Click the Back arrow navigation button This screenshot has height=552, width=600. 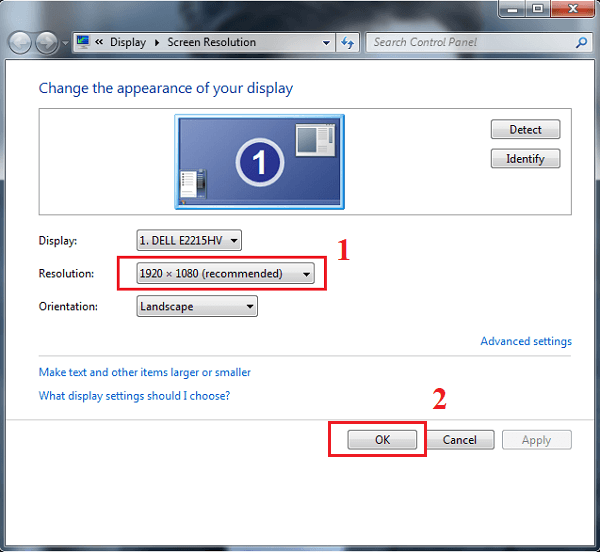pos(20,43)
